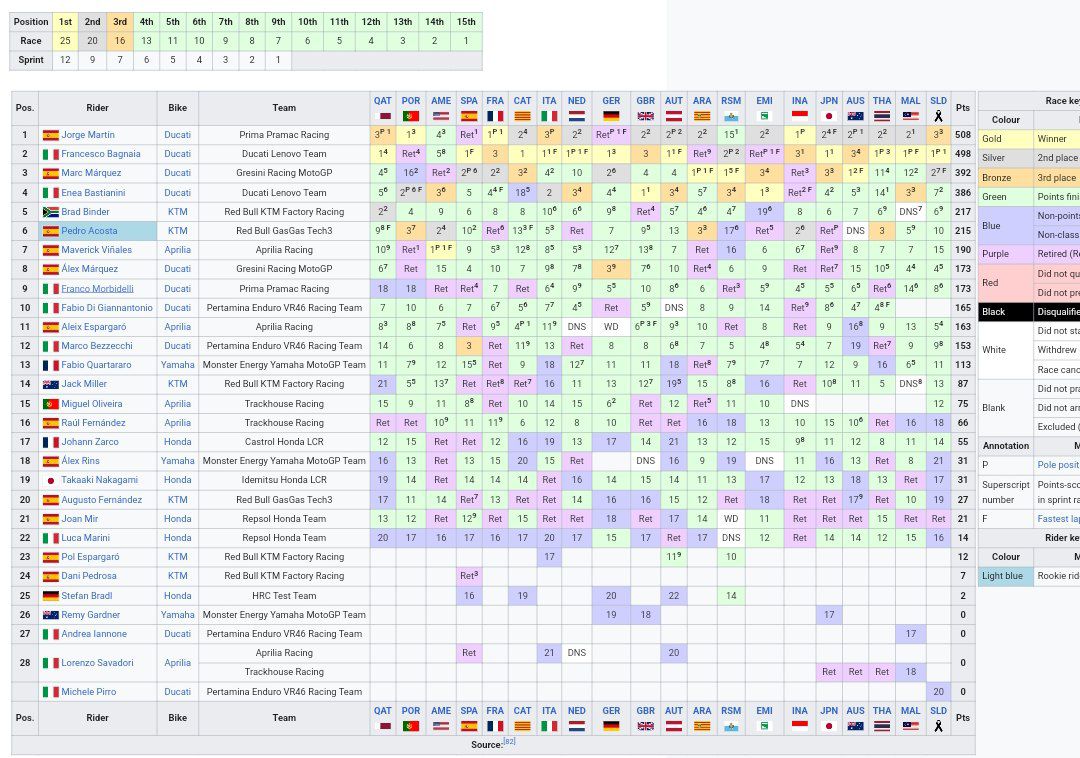Click the black ribbon icon under SLD in top header

[x=938, y=116]
